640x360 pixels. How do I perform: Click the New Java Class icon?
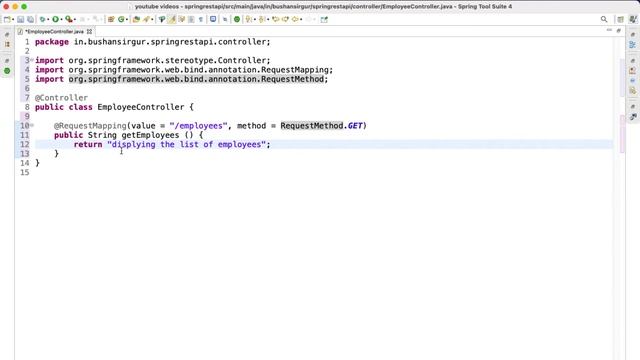(121, 19)
